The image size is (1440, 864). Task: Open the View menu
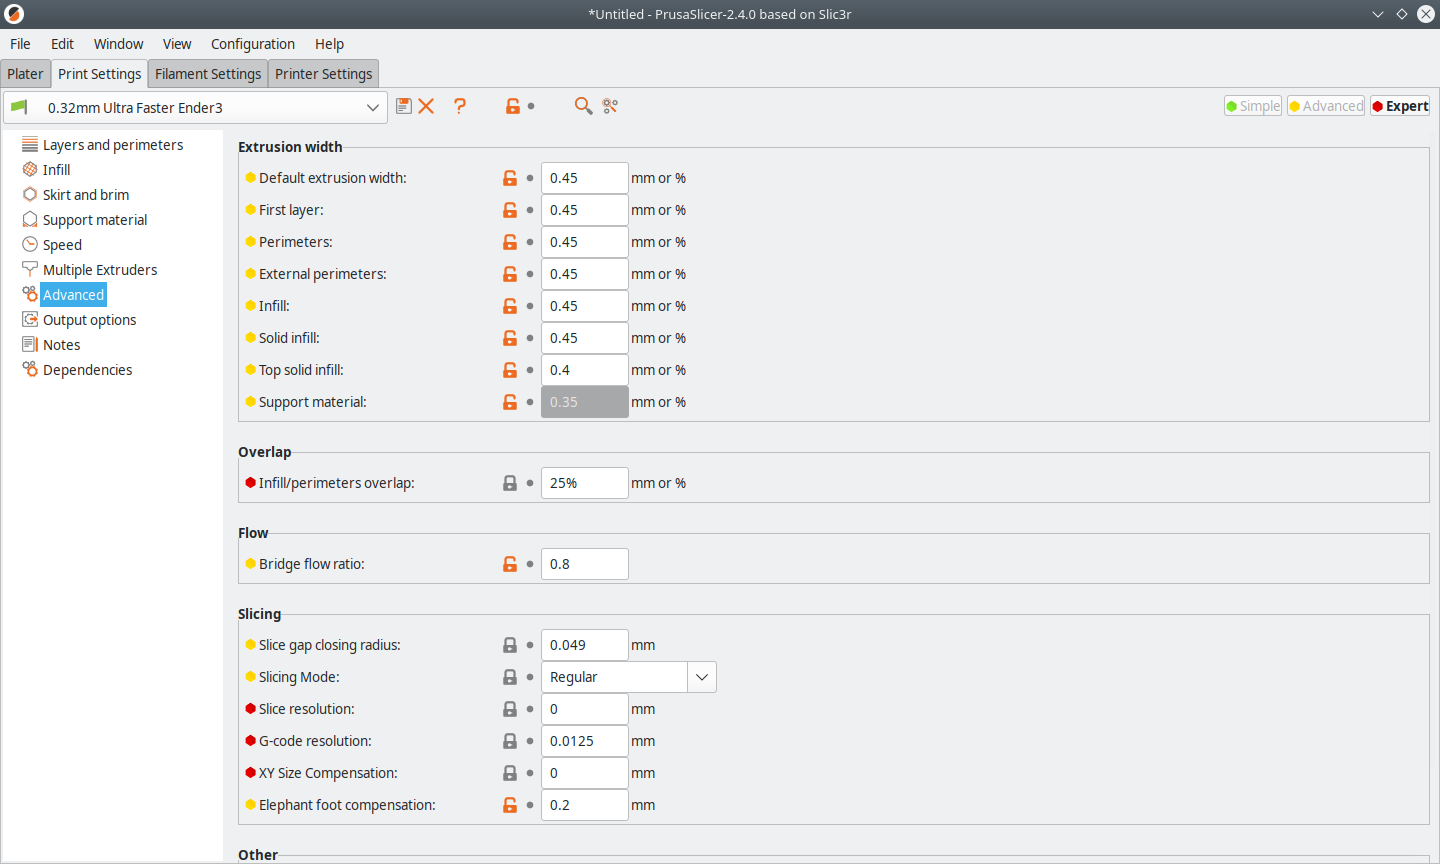point(177,44)
